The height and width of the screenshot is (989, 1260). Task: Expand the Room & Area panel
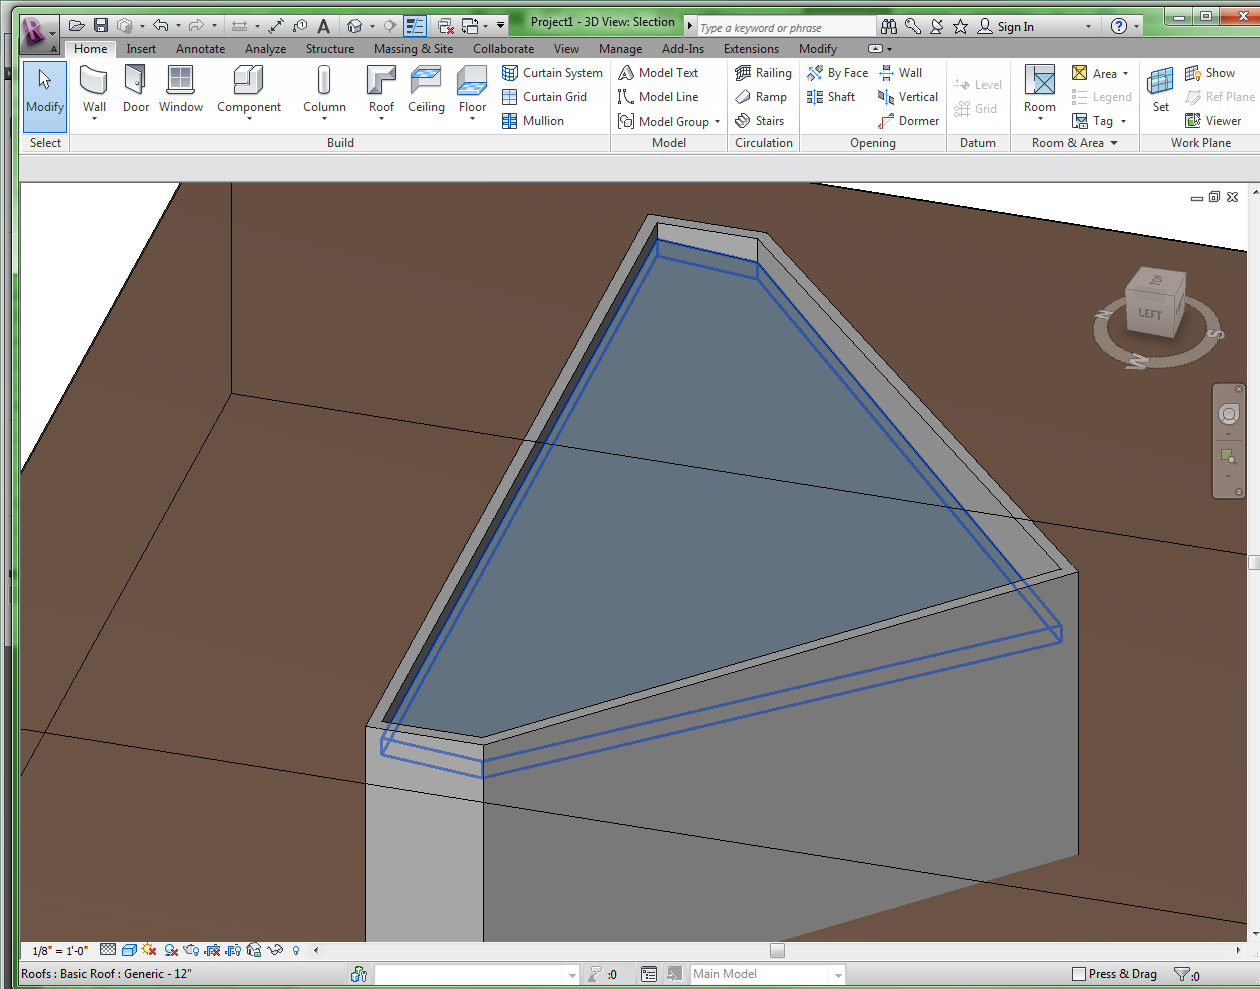click(1074, 143)
